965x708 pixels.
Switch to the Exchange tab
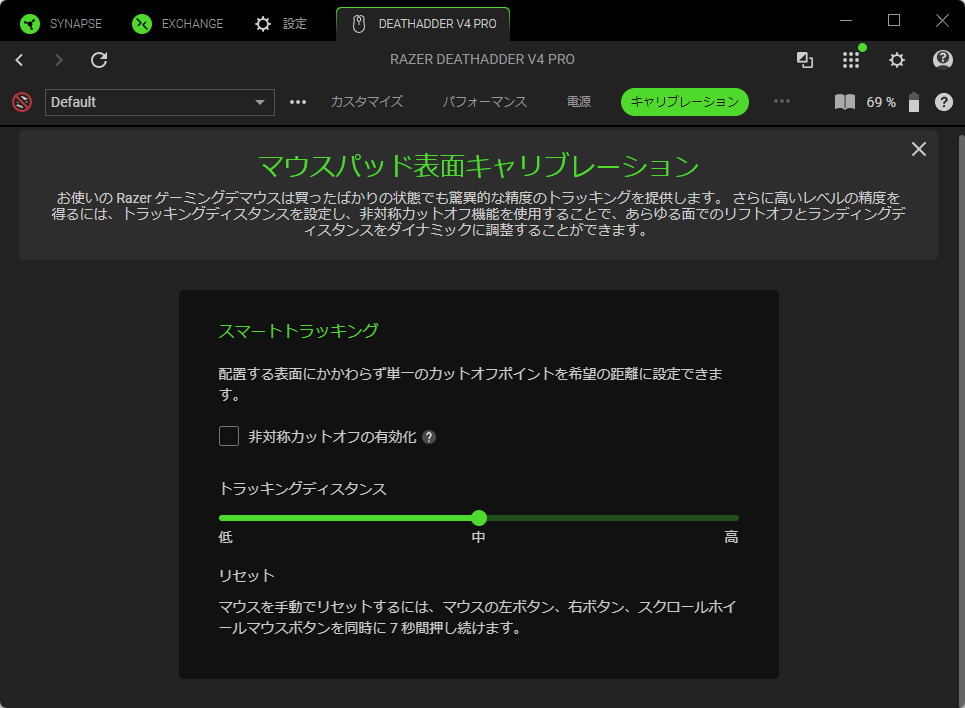(178, 24)
